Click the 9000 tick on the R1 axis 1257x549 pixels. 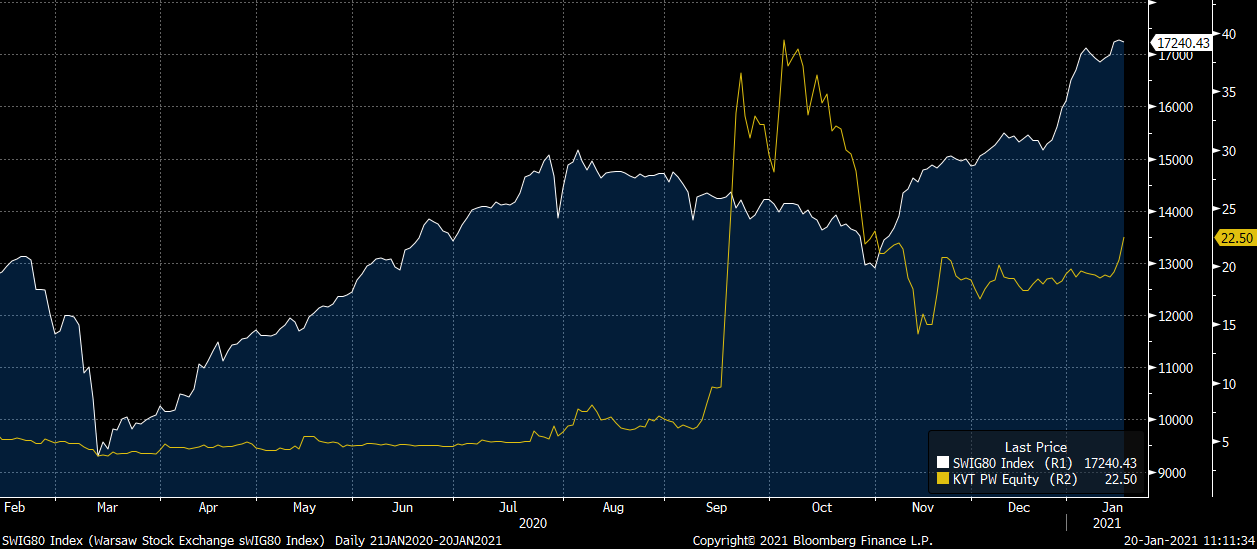(1170, 472)
